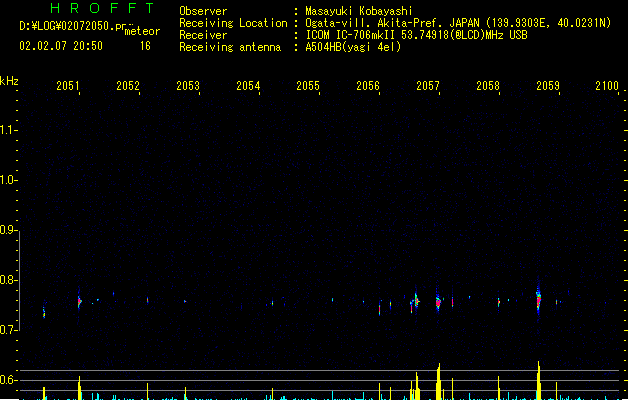Image resolution: width=629 pixels, height=400 pixels.
Task: Click the Observer label
Action: (x=203, y=11)
